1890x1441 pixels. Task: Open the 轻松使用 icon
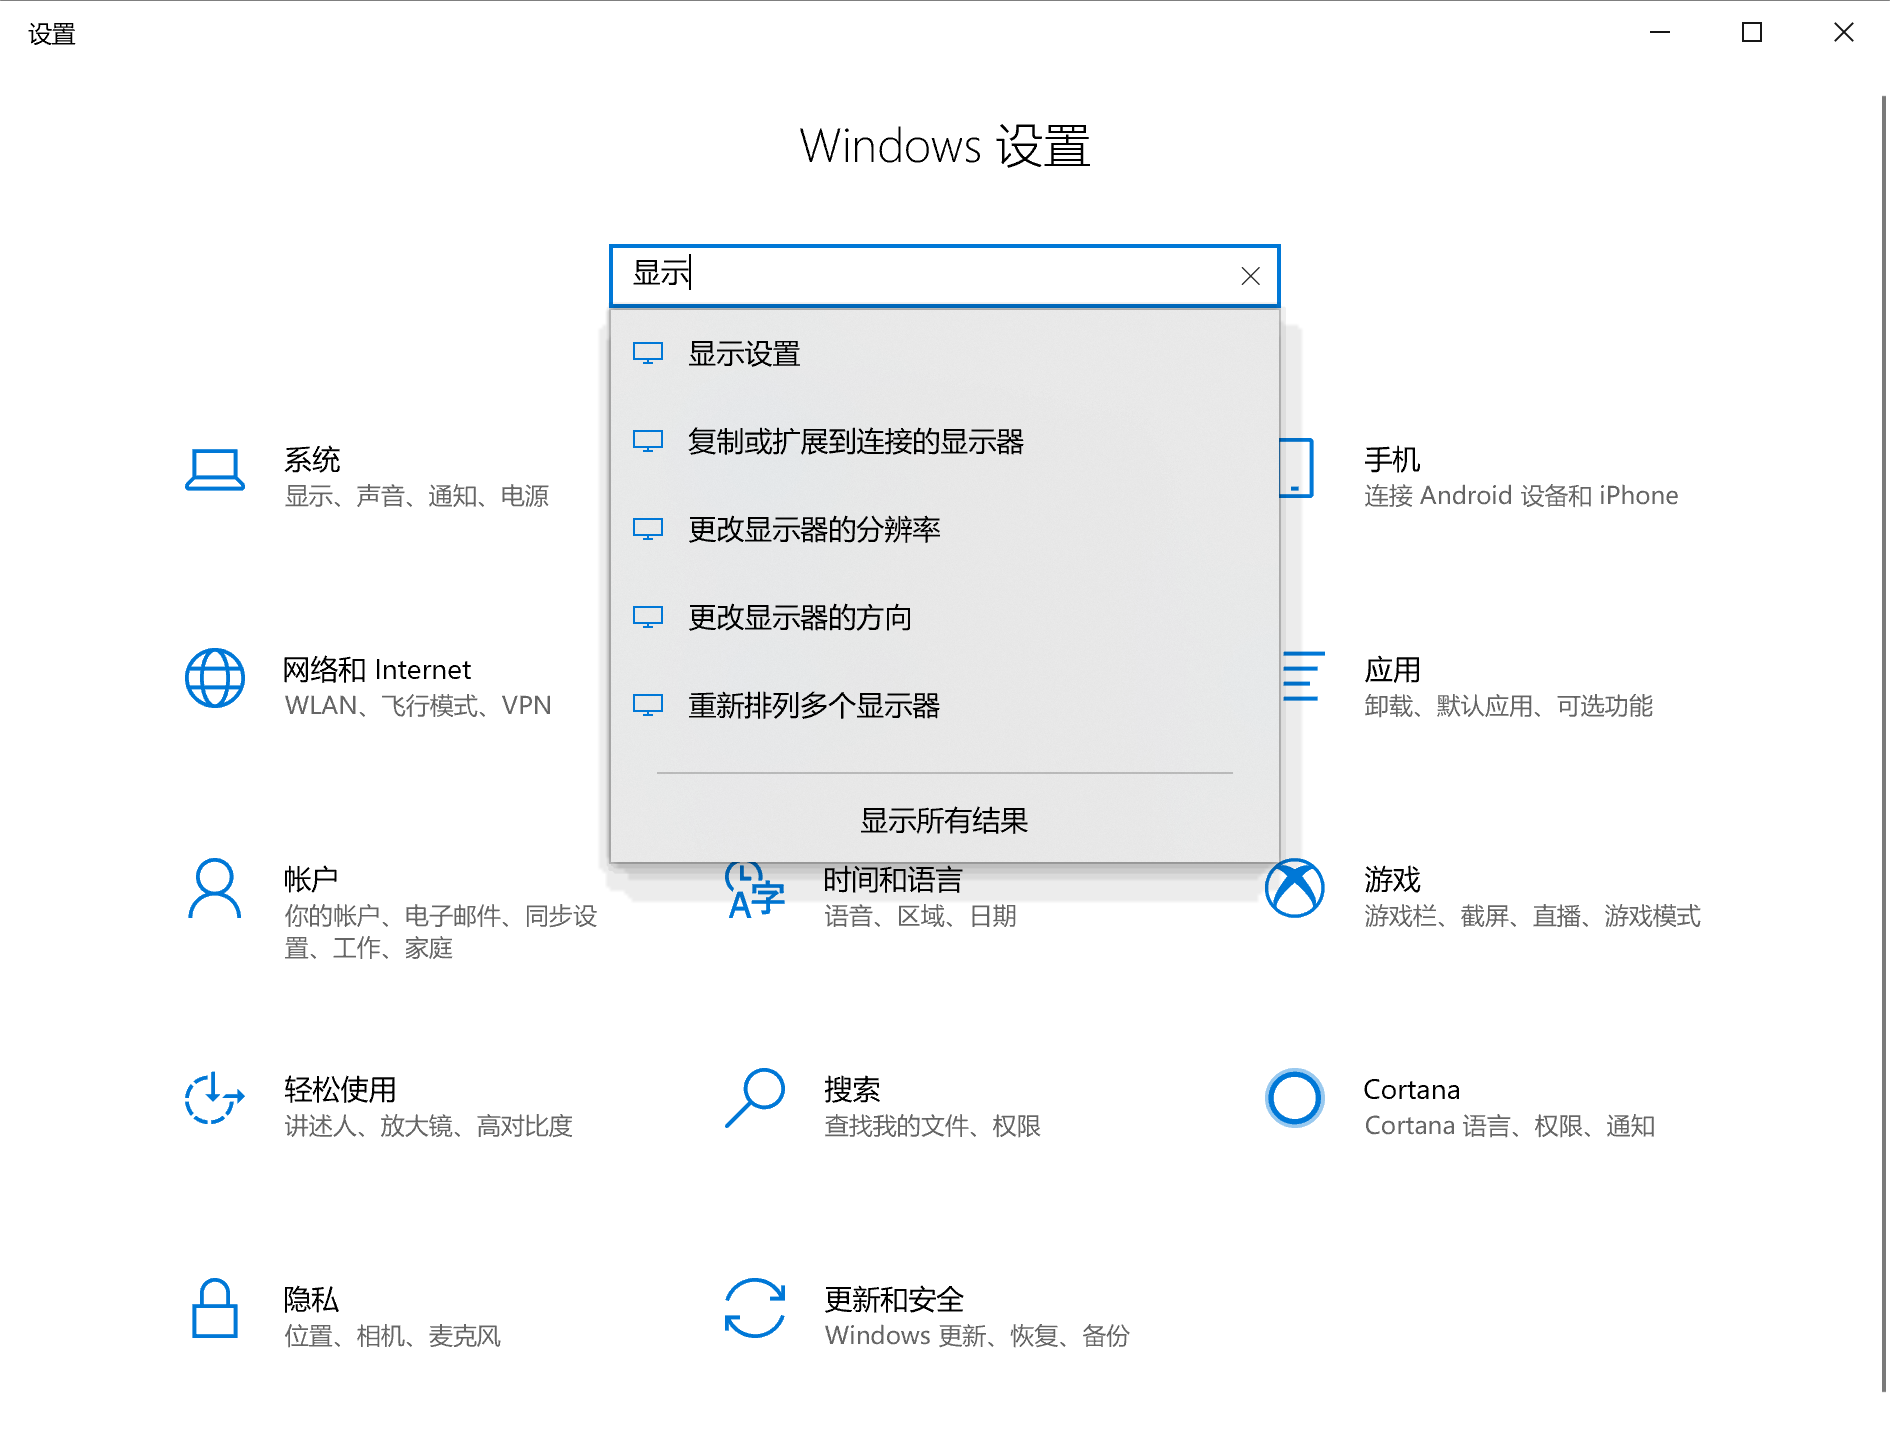[214, 1098]
